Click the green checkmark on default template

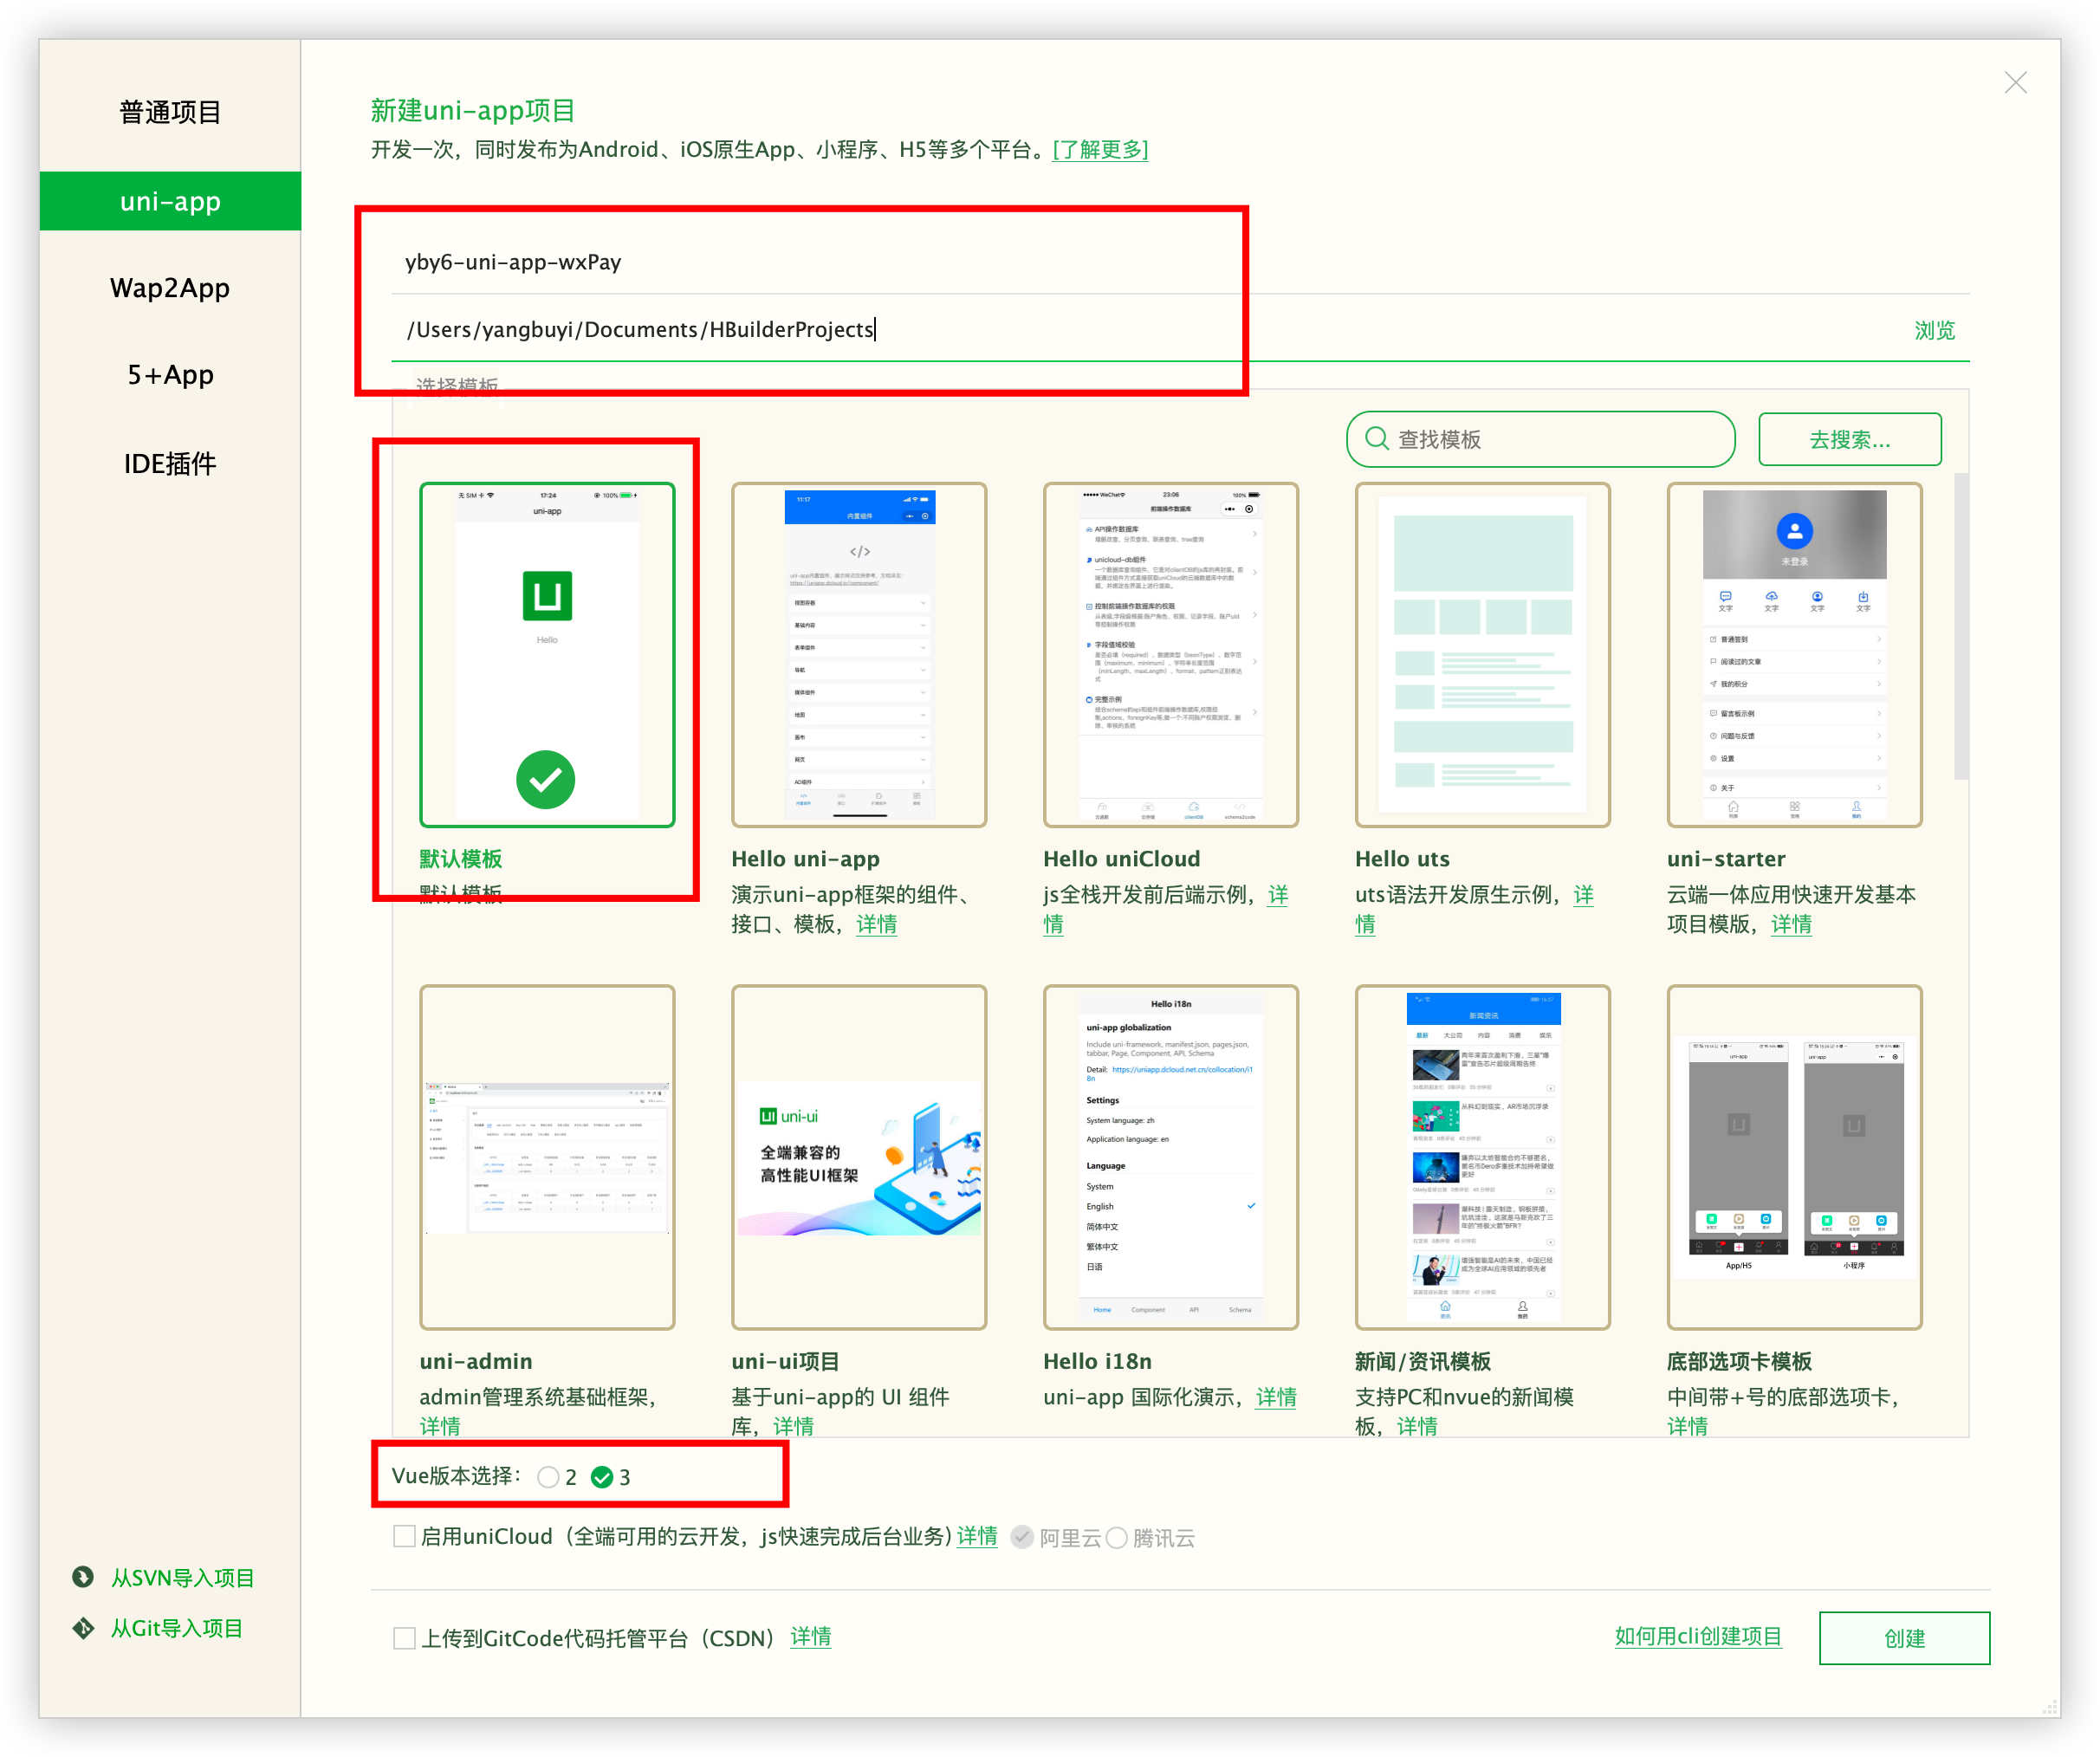545,779
